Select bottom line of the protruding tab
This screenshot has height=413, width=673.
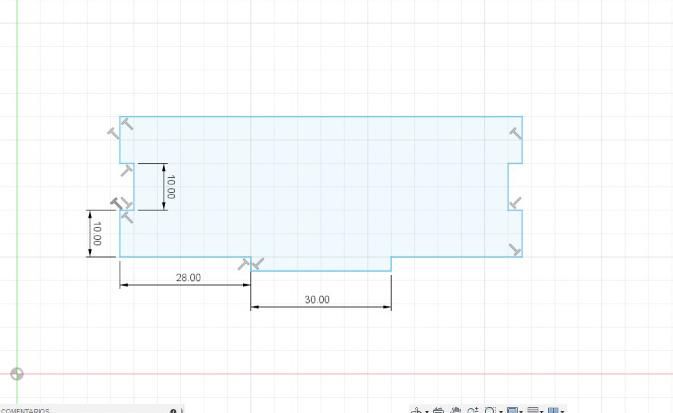(x=321, y=271)
